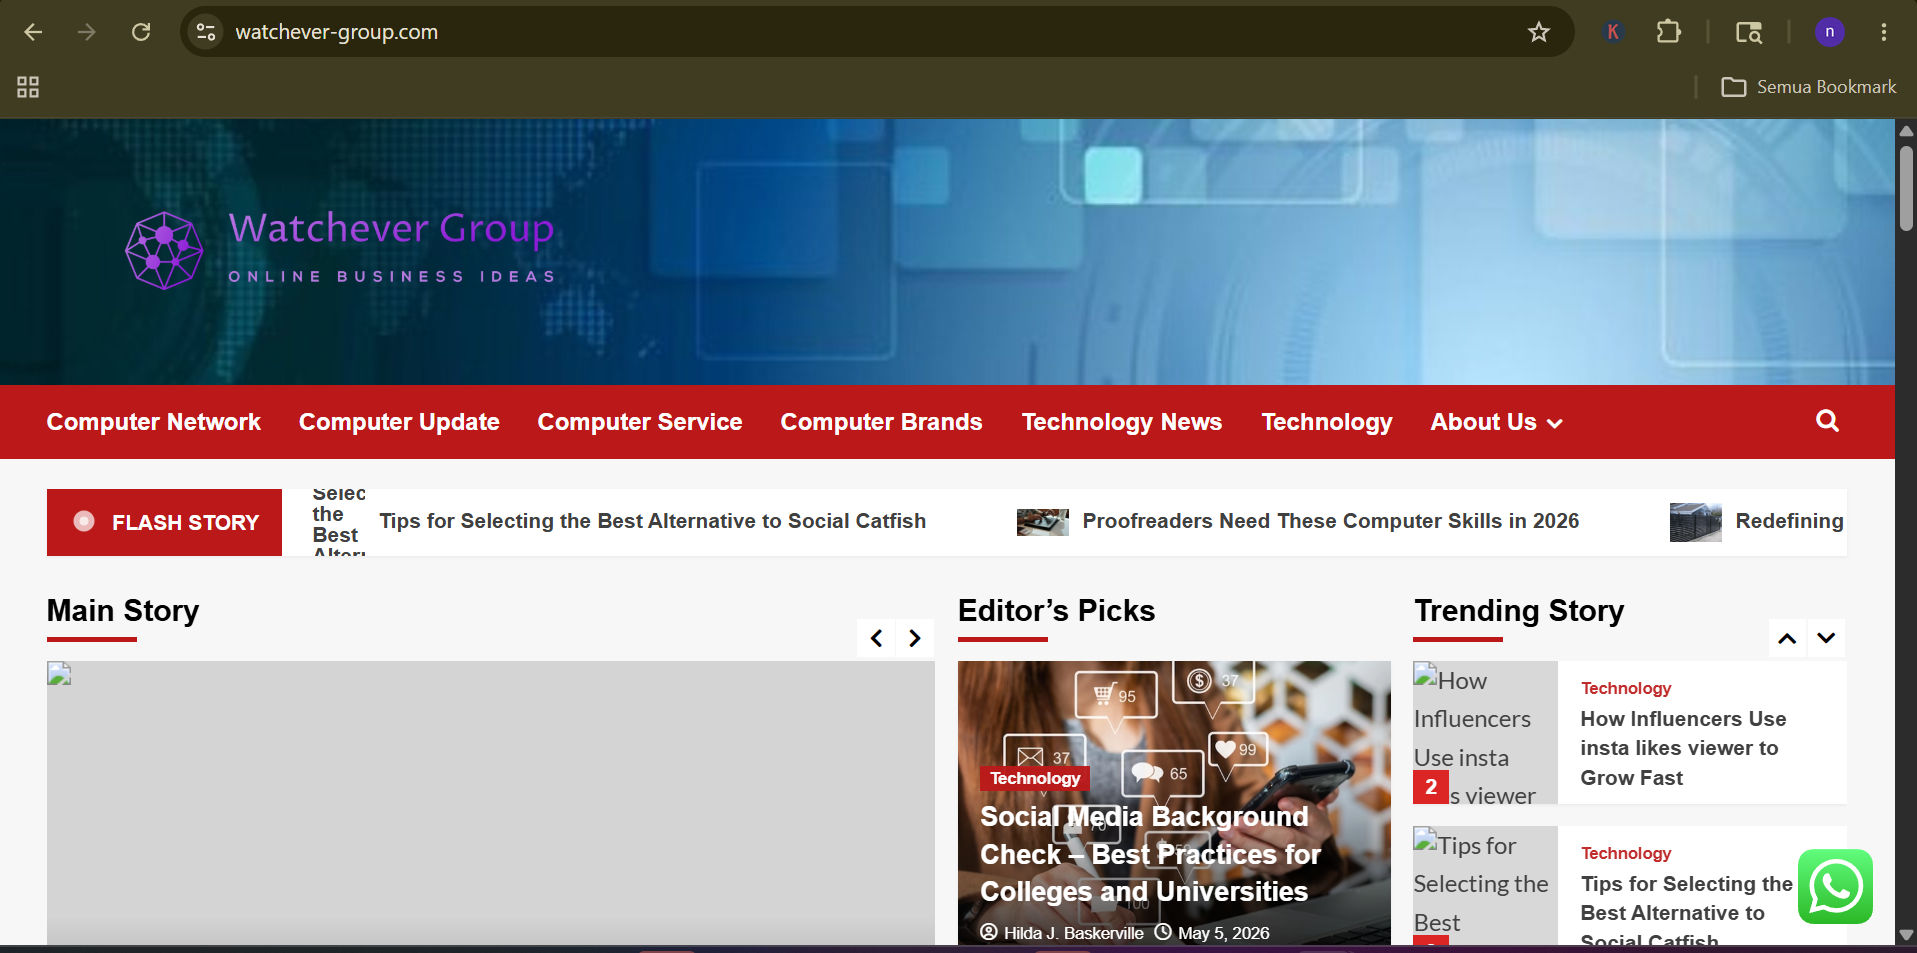Go back to the previous page
The image size is (1917, 953).
coord(33,32)
